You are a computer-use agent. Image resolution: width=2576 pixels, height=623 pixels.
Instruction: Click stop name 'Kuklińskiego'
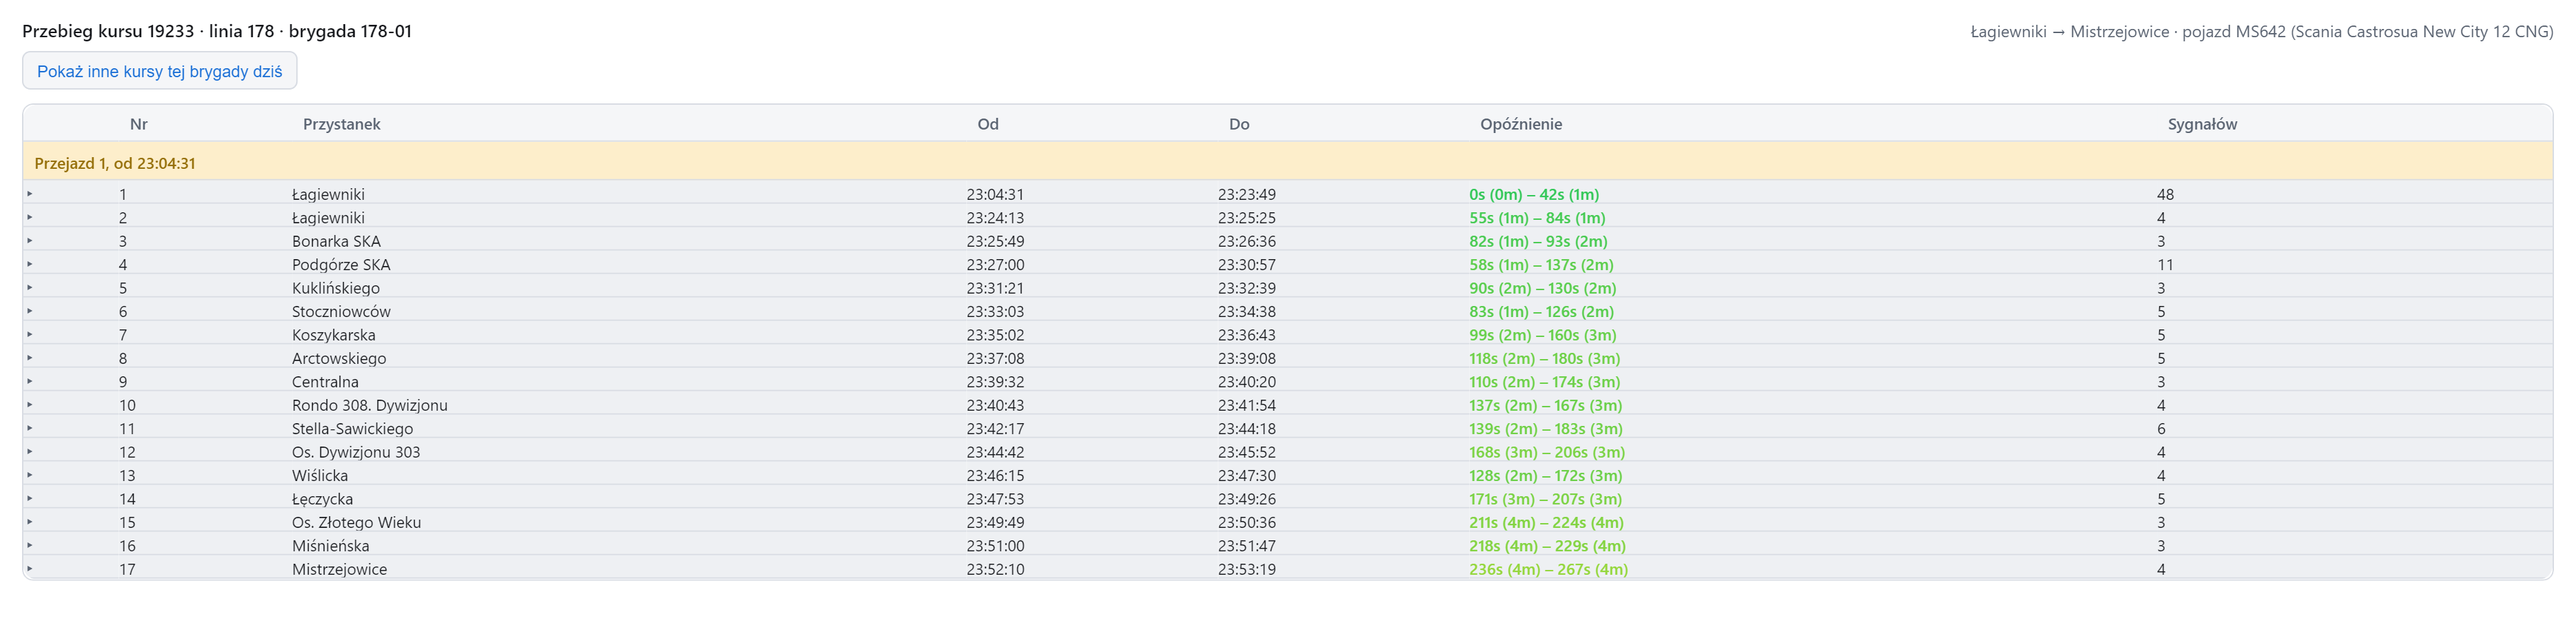336,288
